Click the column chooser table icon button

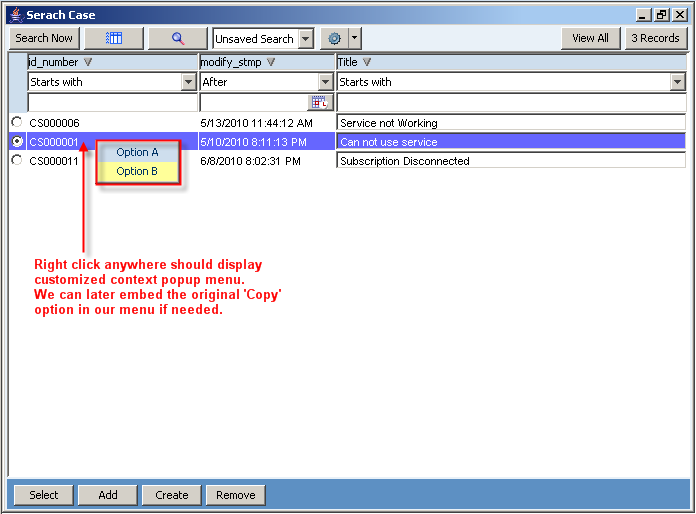pos(113,38)
